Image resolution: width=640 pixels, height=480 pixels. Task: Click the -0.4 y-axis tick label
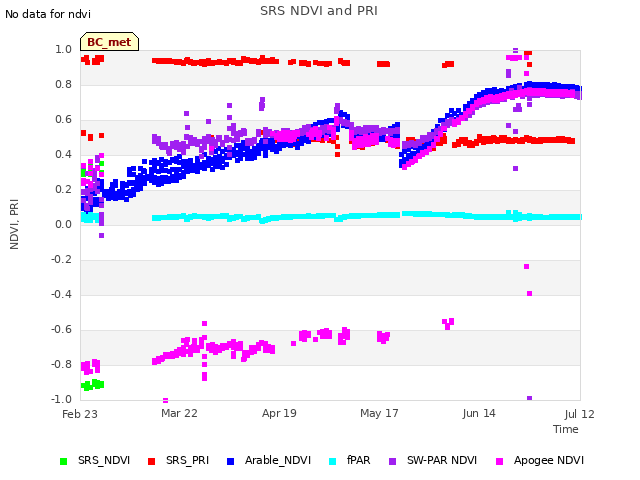[x=61, y=294]
